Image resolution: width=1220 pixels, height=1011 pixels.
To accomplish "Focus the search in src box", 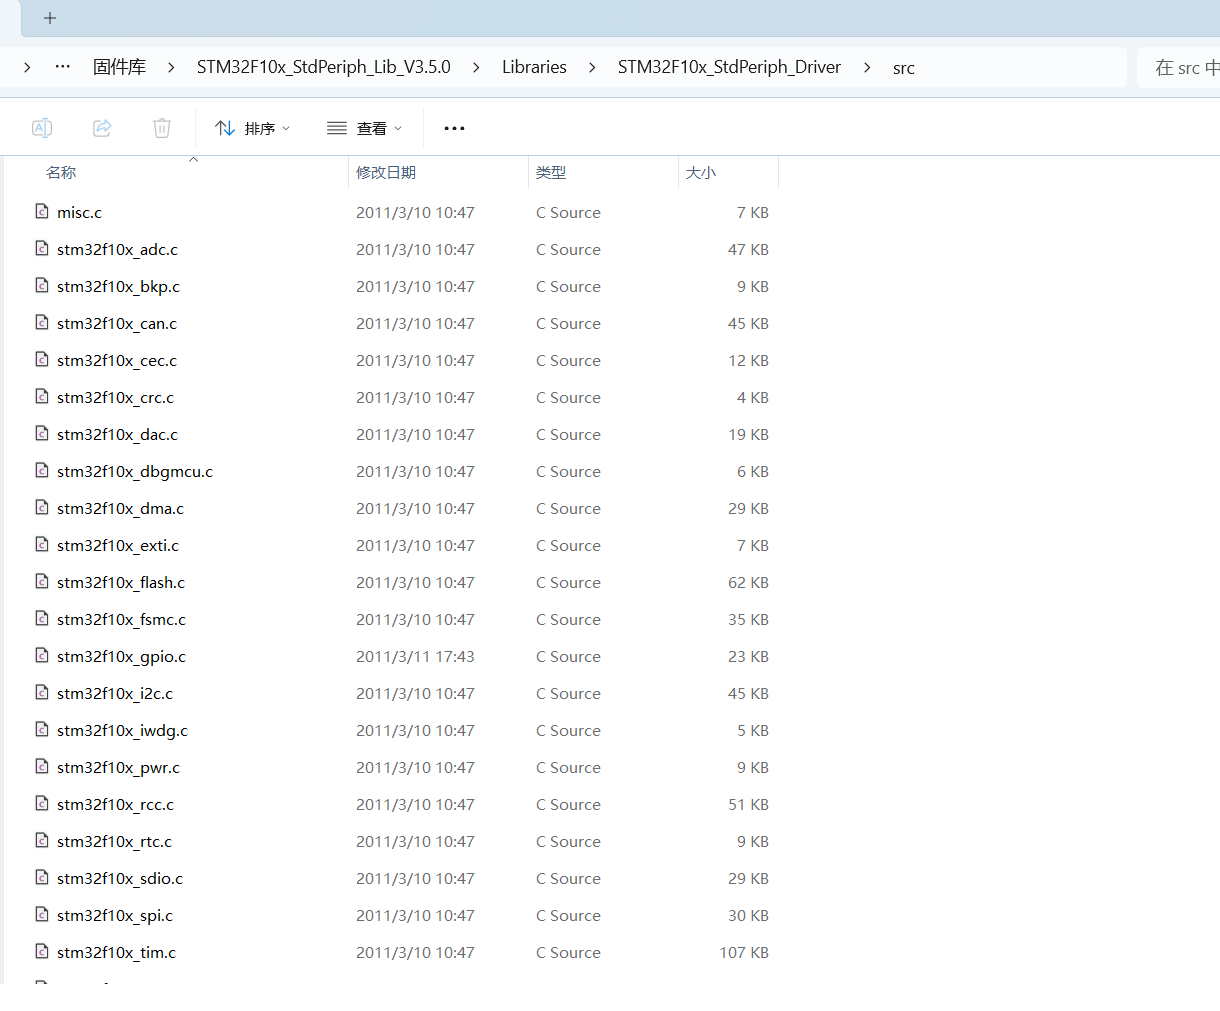I will point(1180,67).
